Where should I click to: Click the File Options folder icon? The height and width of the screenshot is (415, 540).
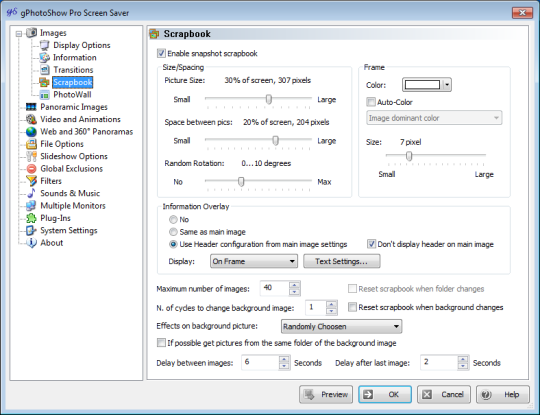click(x=31, y=144)
